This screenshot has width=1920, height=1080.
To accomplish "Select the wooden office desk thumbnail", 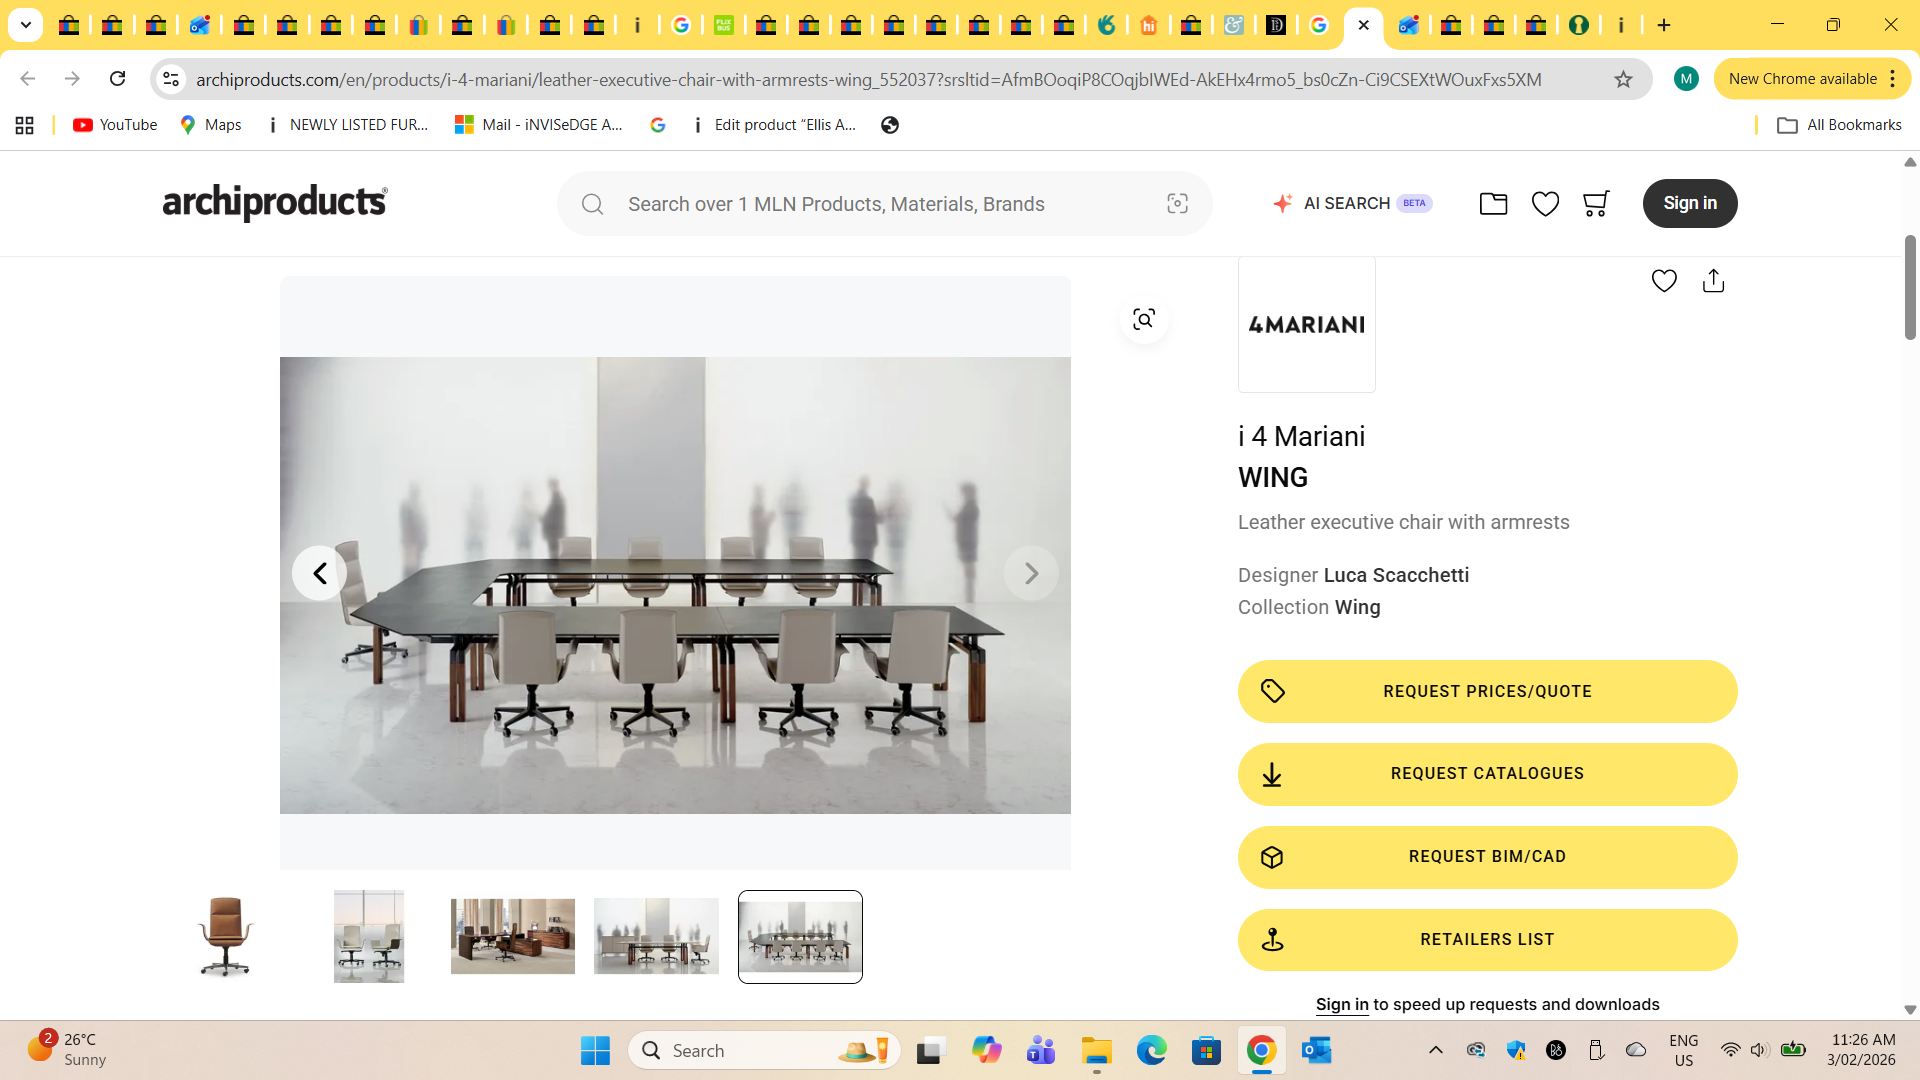I will tap(513, 937).
